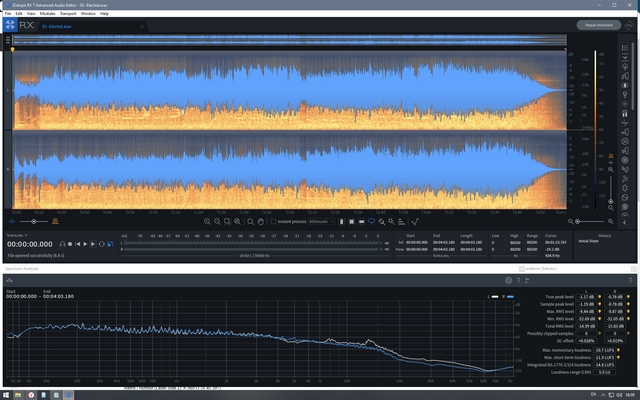Click the headphones monitor icon

[62, 243]
